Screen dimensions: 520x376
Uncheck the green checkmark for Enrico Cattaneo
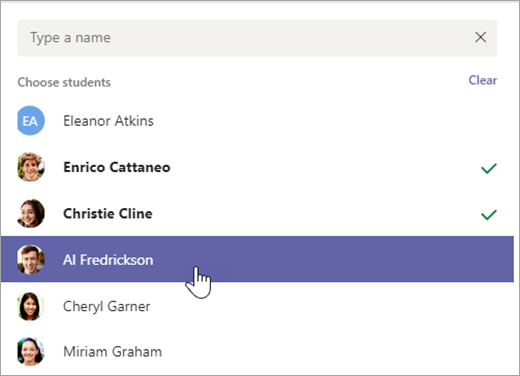(x=489, y=168)
